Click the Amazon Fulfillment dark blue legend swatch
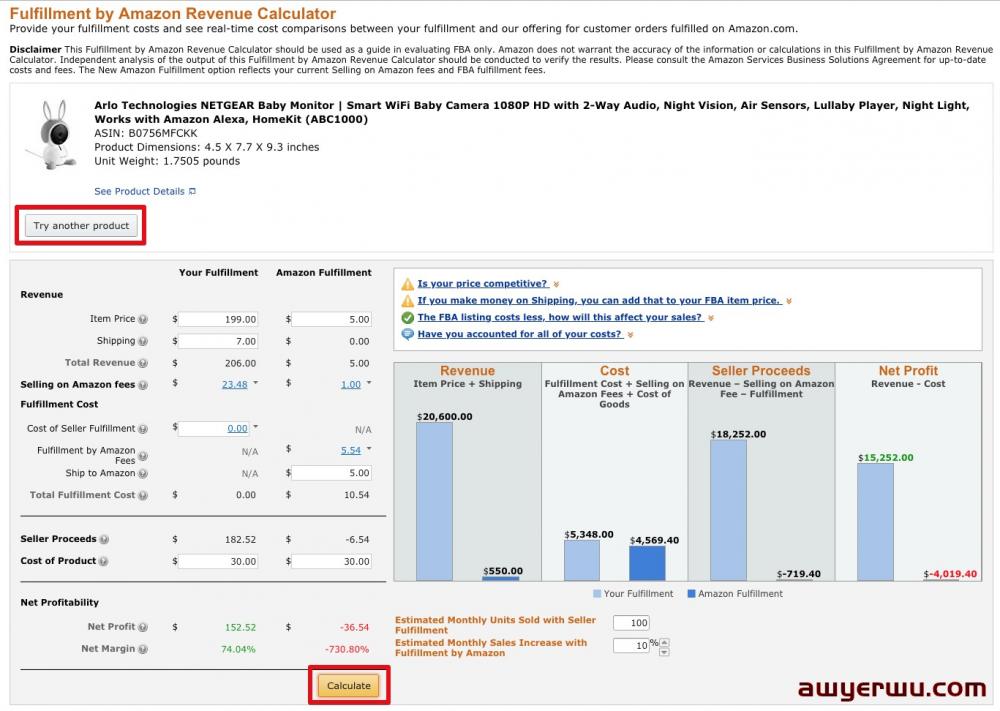Screen dimensions: 1000x711 pyautogui.click(x=692, y=594)
